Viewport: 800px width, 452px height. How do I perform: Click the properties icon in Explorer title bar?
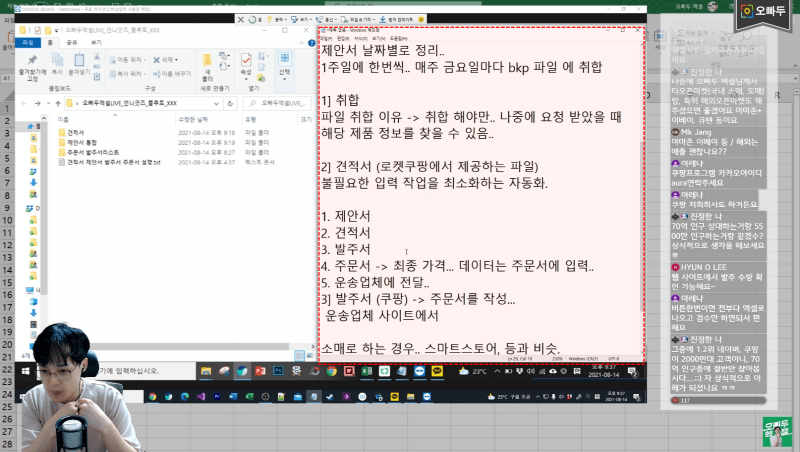pos(37,31)
